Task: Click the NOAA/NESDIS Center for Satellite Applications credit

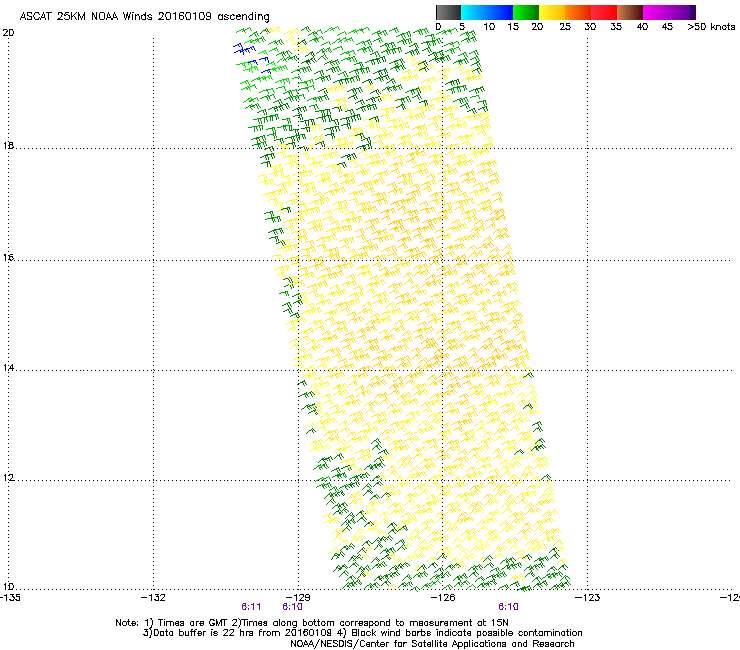Action: click(x=432, y=644)
